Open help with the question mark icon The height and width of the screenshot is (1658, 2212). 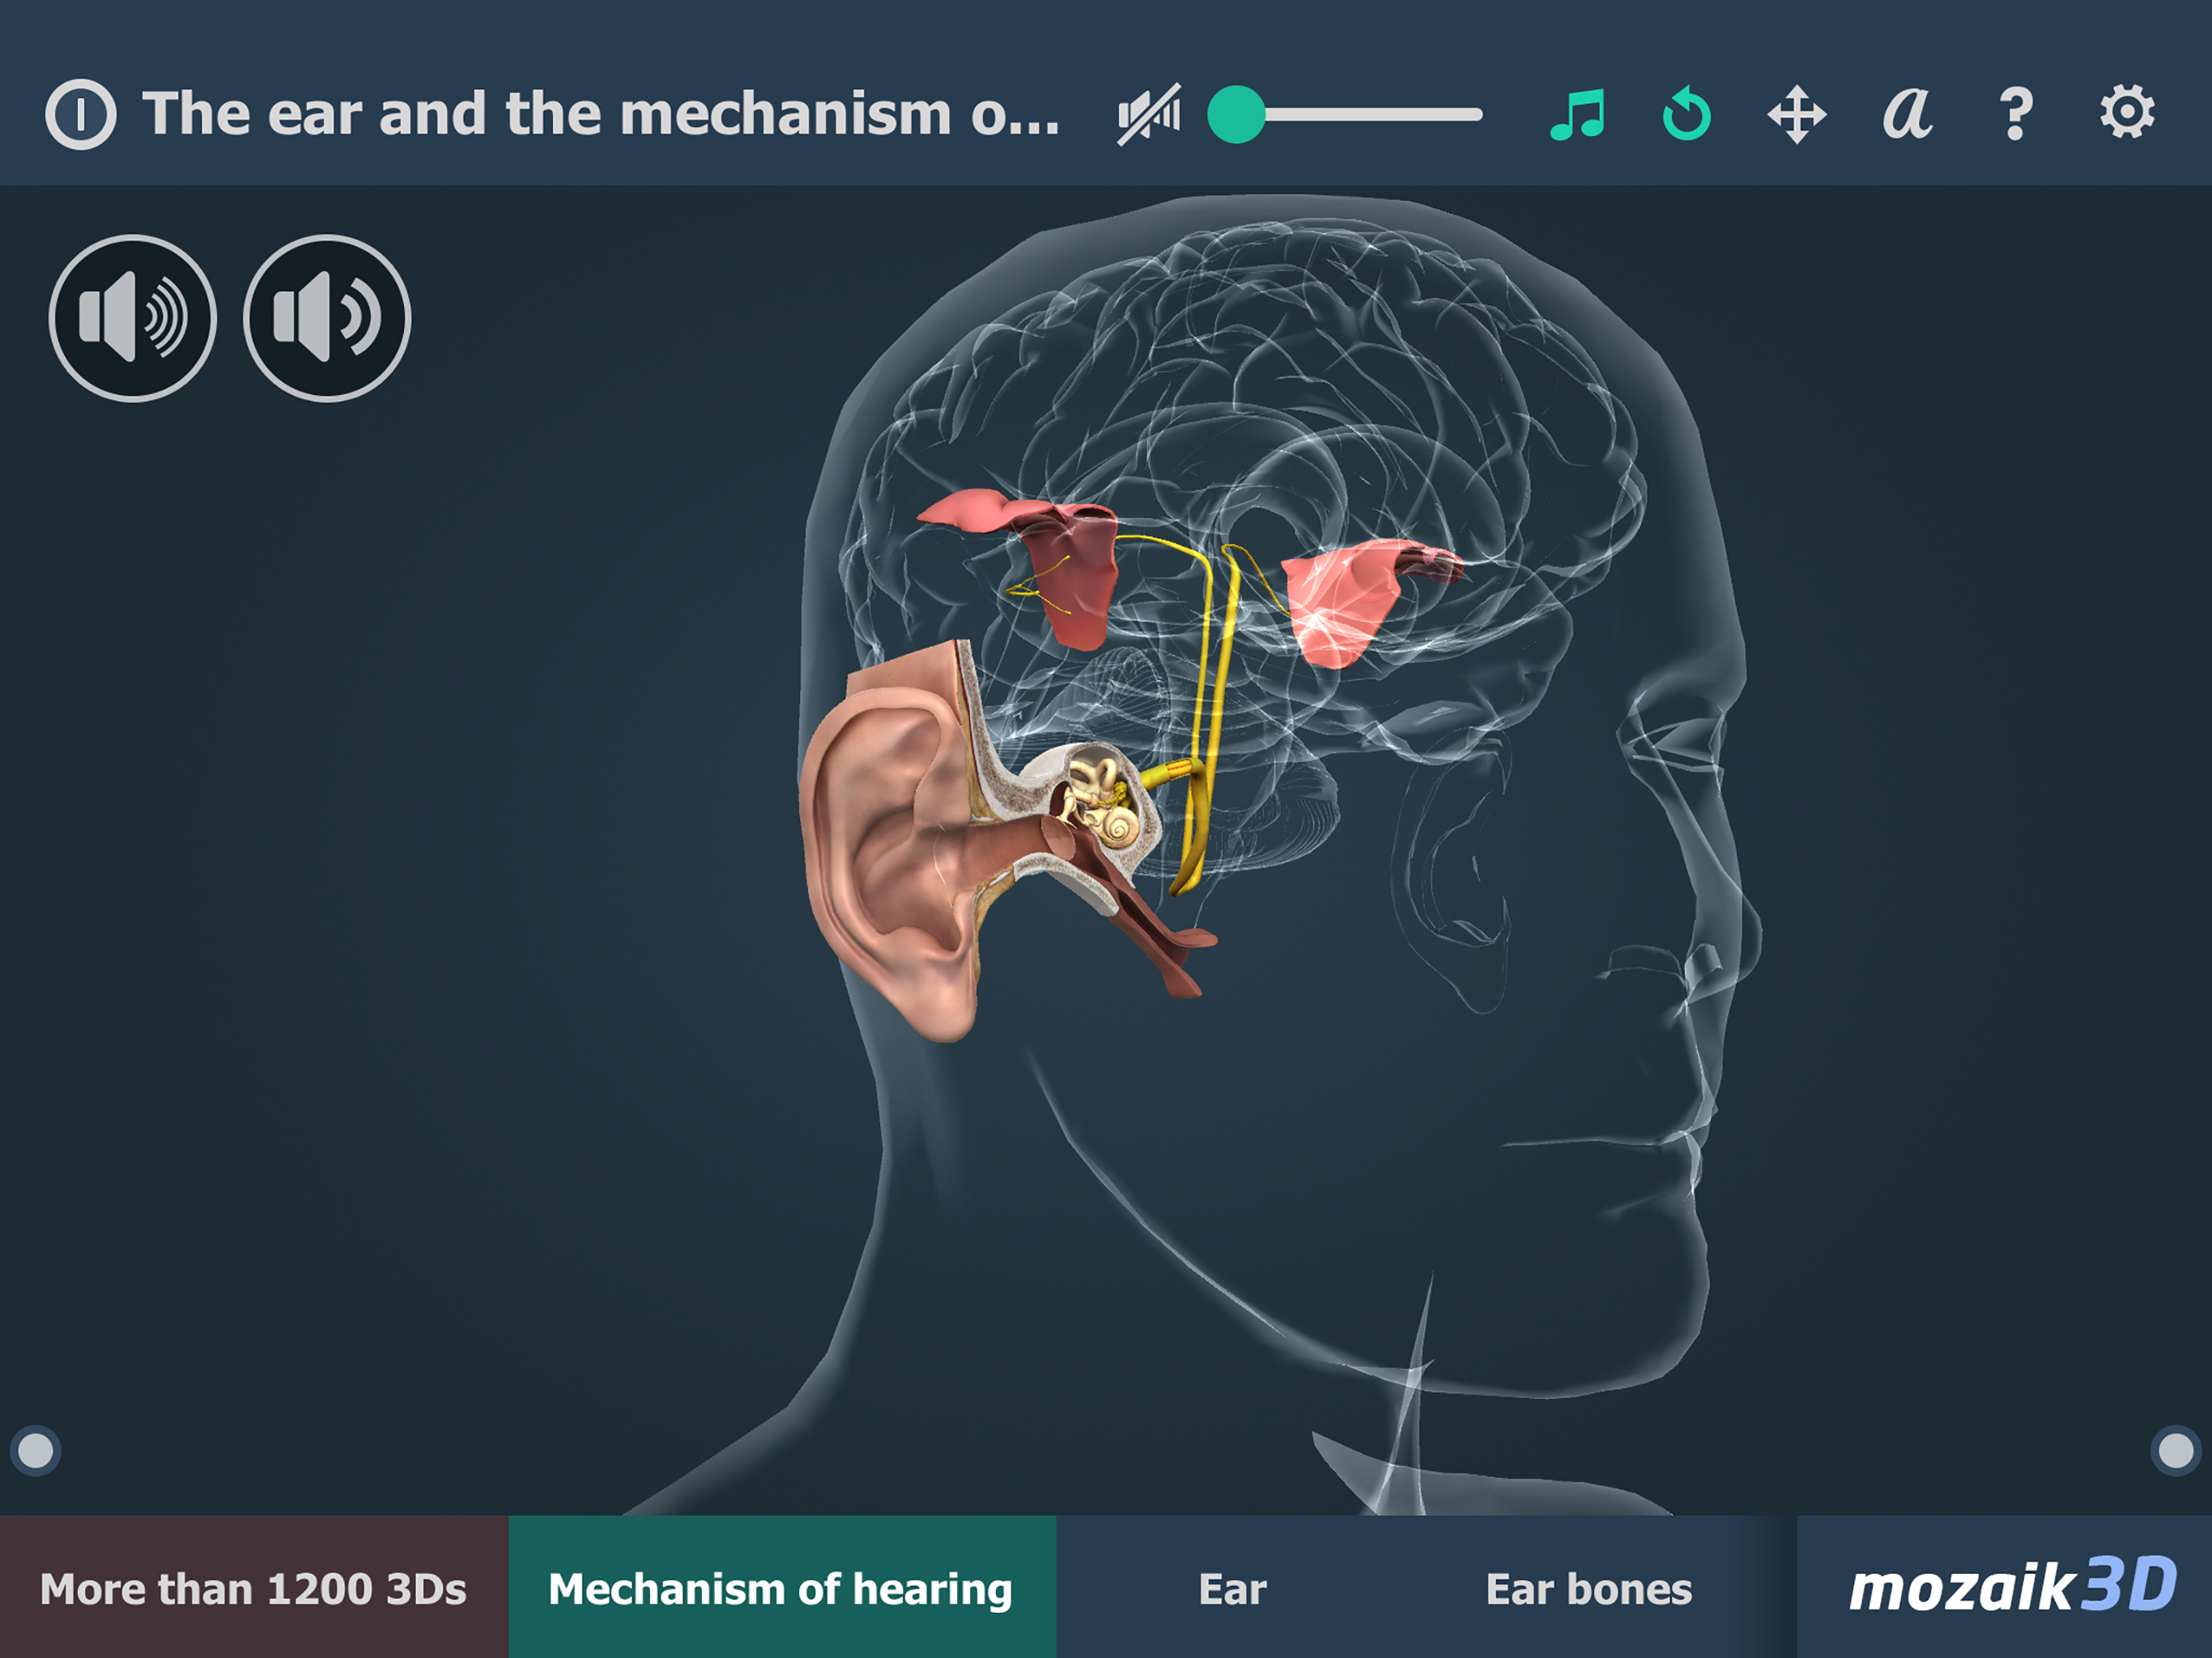pyautogui.click(x=2017, y=114)
